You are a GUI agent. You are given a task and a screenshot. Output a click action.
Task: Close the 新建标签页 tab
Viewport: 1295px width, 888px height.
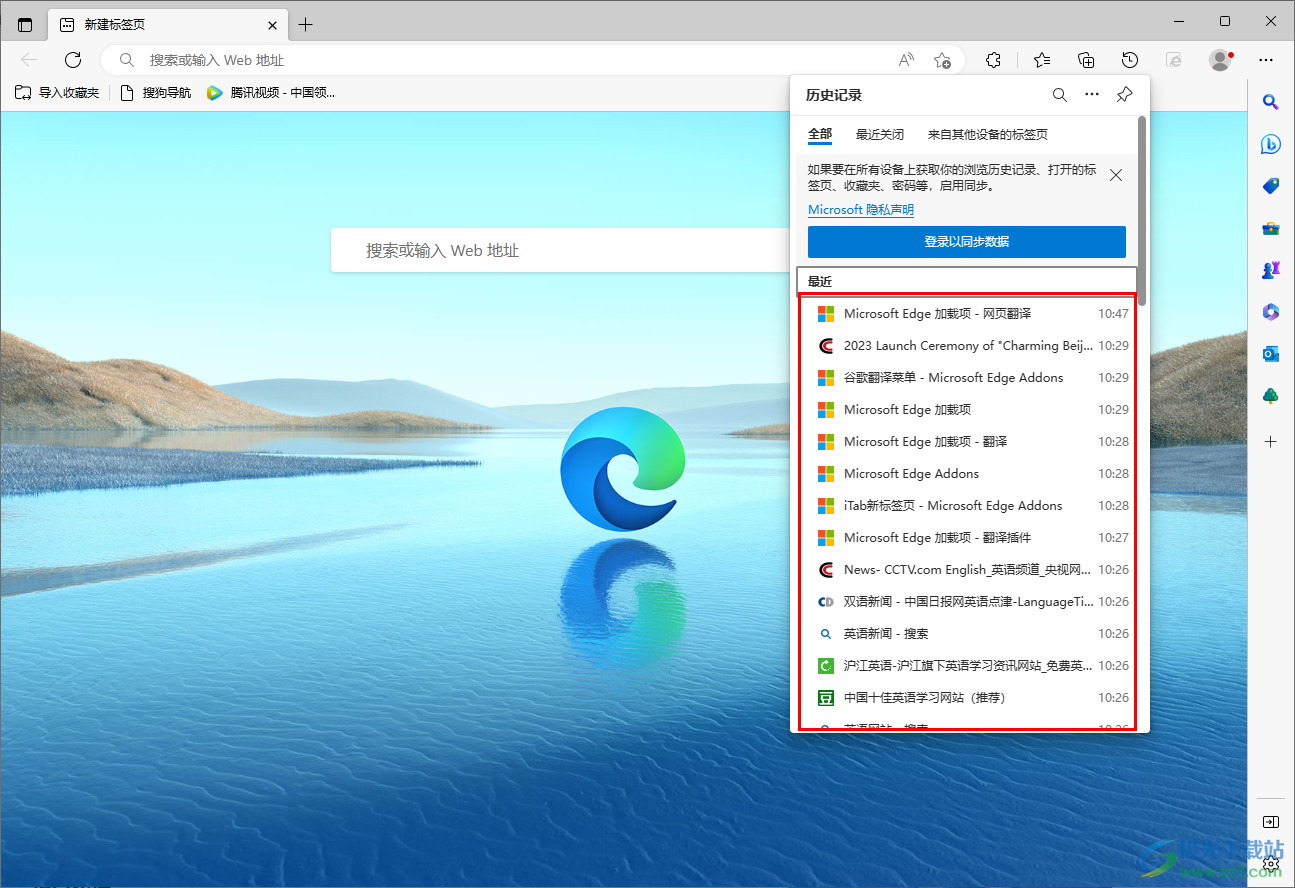[x=272, y=25]
